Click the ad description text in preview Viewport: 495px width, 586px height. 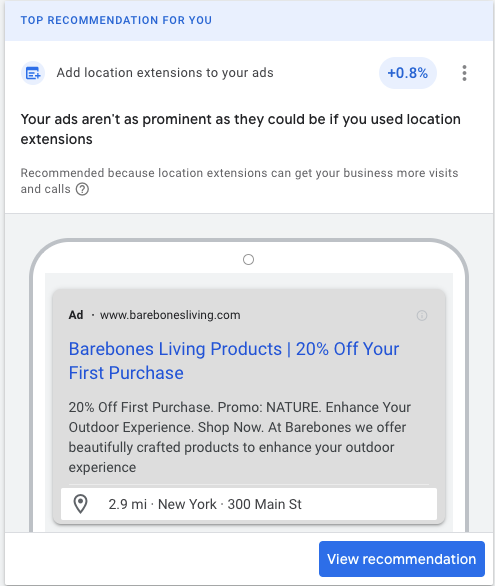click(240, 437)
